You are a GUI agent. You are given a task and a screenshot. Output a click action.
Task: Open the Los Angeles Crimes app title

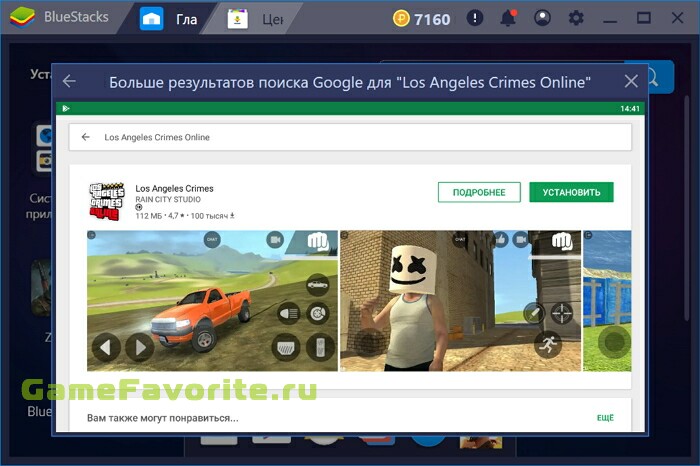(175, 188)
